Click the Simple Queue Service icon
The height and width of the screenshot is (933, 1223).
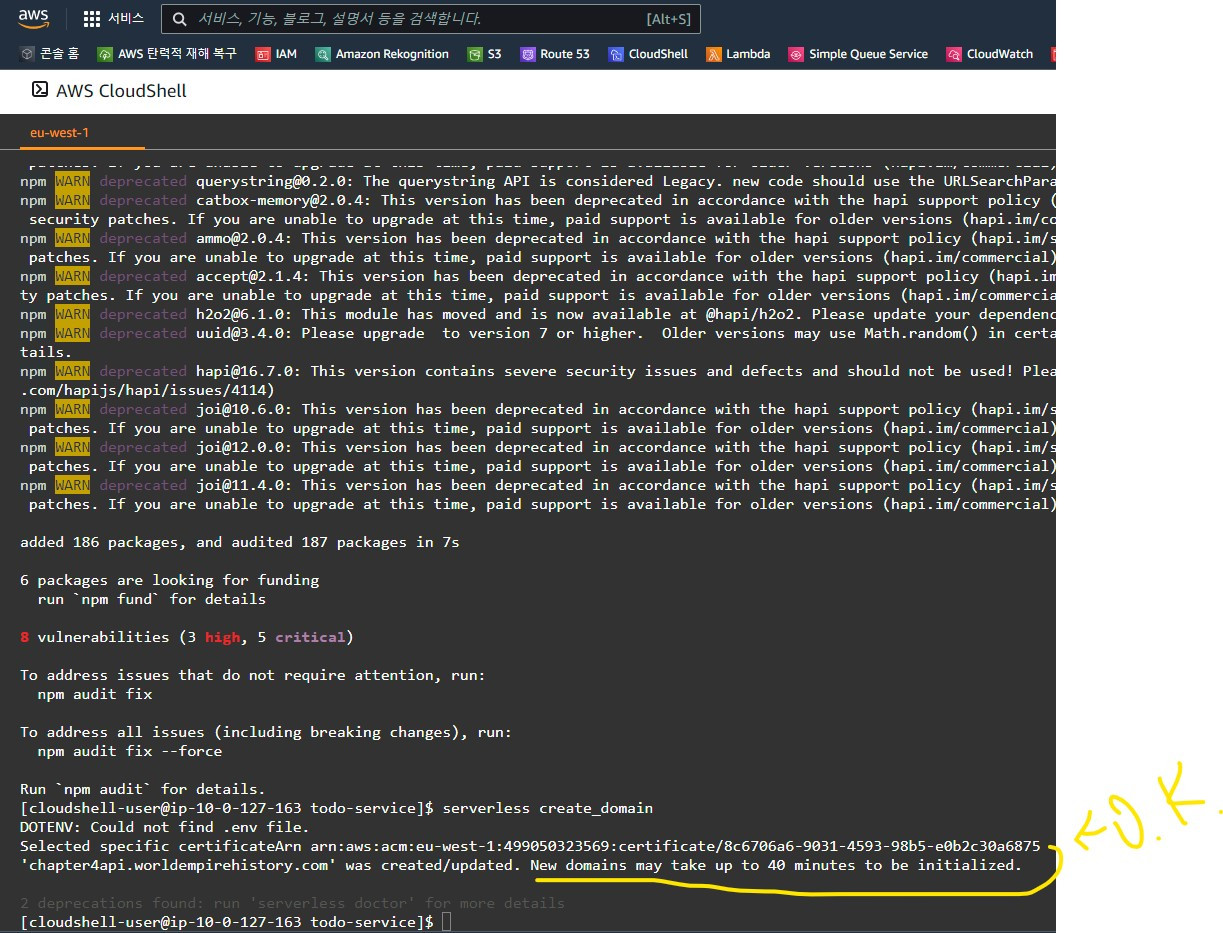click(x=796, y=54)
